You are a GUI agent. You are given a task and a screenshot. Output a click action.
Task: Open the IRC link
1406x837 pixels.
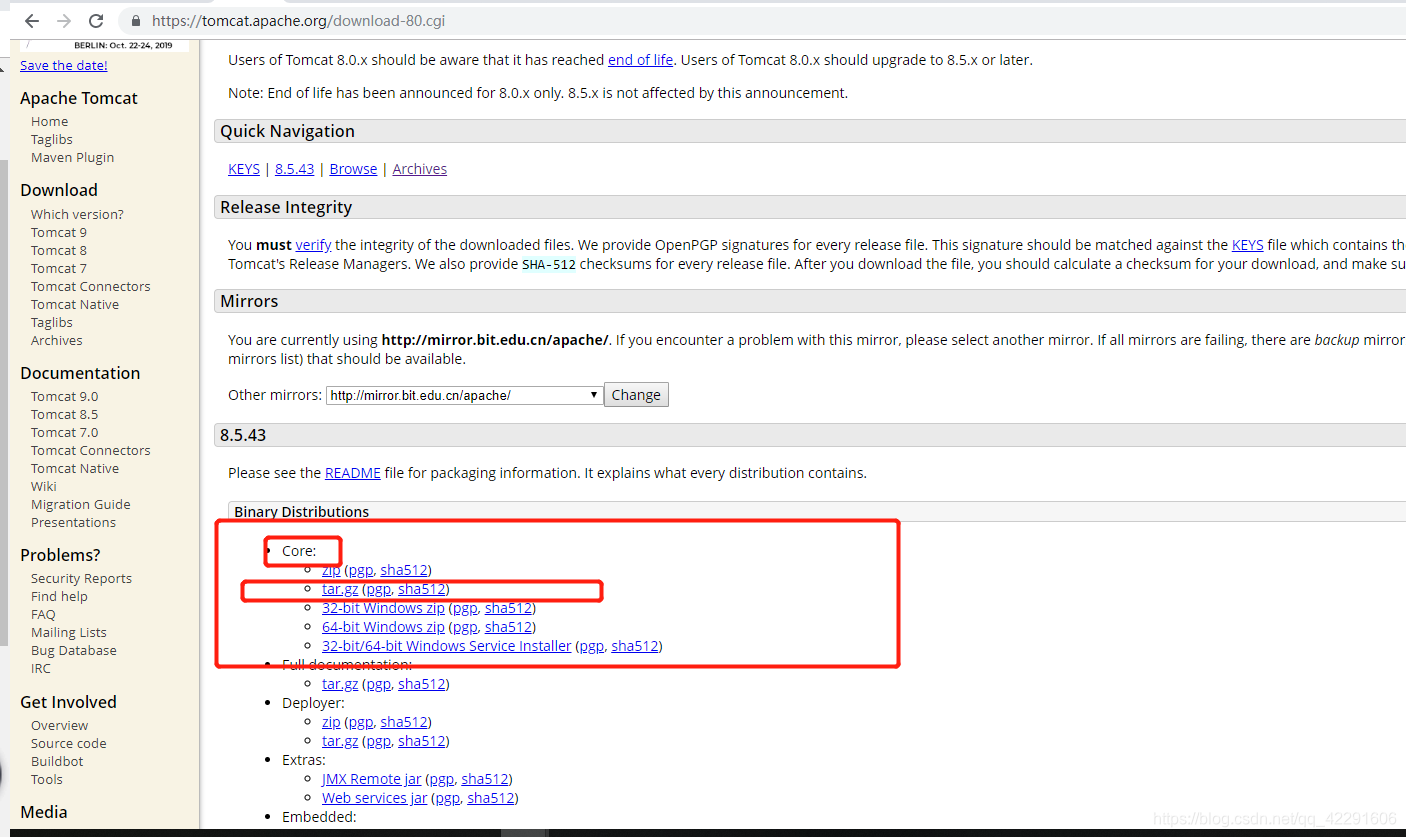point(41,668)
